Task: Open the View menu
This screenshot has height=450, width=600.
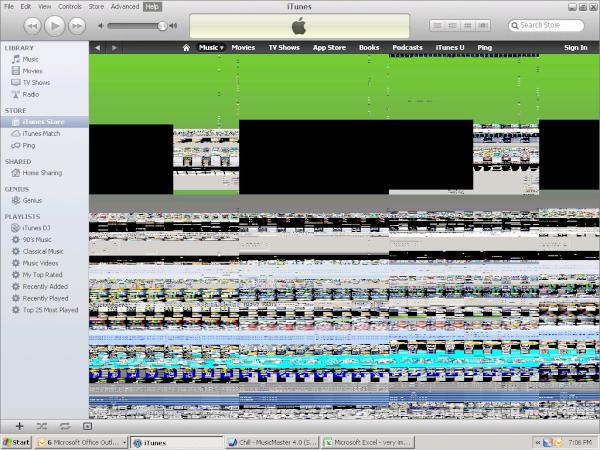Action: pyautogui.click(x=44, y=7)
